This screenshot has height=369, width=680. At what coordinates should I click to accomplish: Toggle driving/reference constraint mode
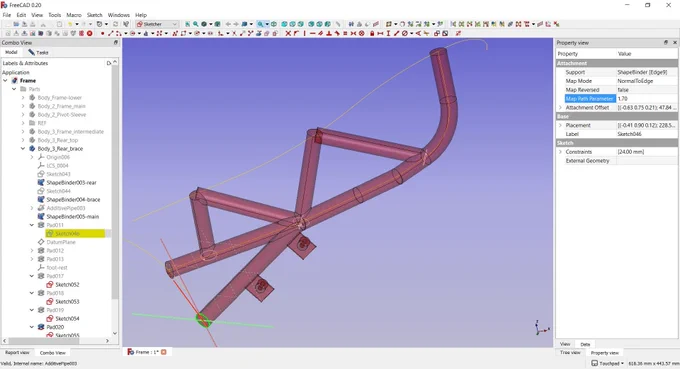click(437, 33)
